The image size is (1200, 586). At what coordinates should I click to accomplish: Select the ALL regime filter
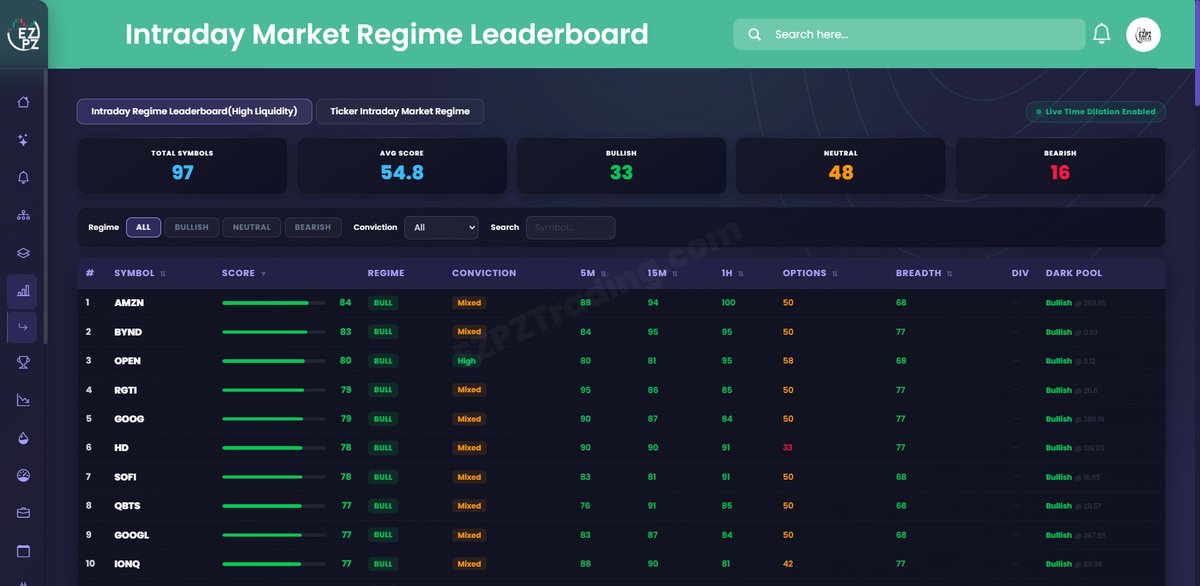[143, 227]
